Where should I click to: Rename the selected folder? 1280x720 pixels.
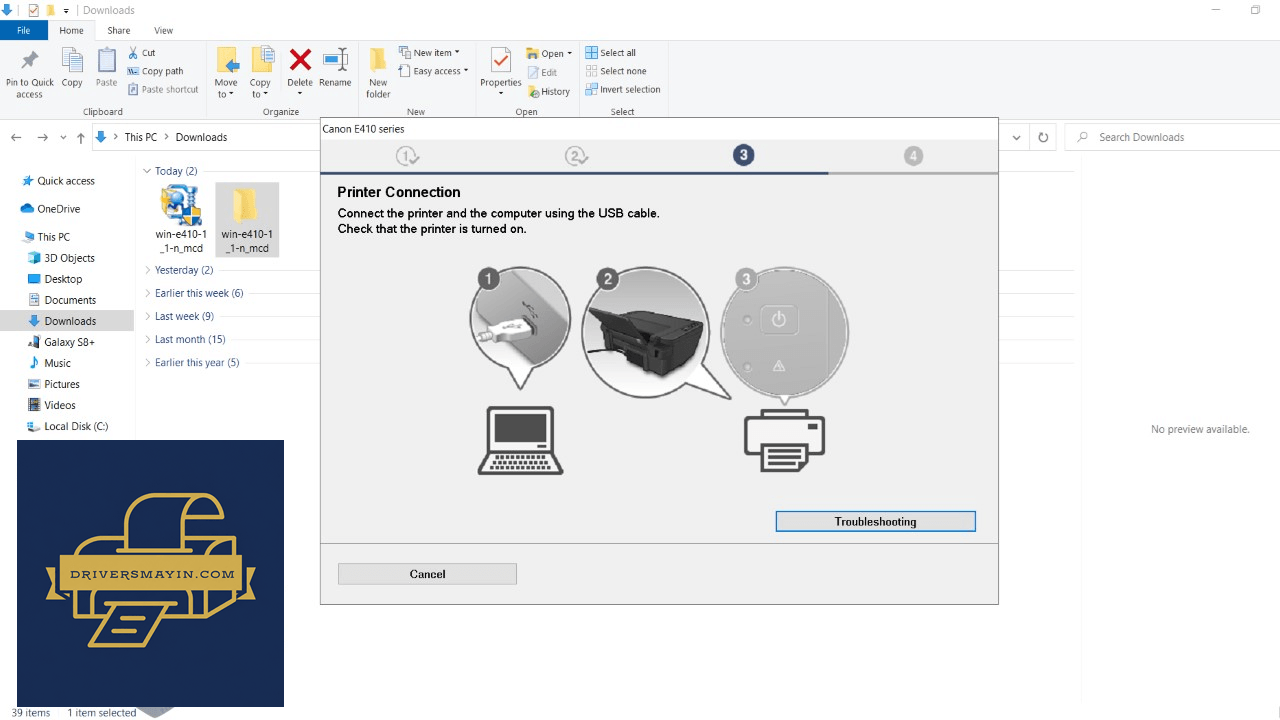pyautogui.click(x=335, y=68)
